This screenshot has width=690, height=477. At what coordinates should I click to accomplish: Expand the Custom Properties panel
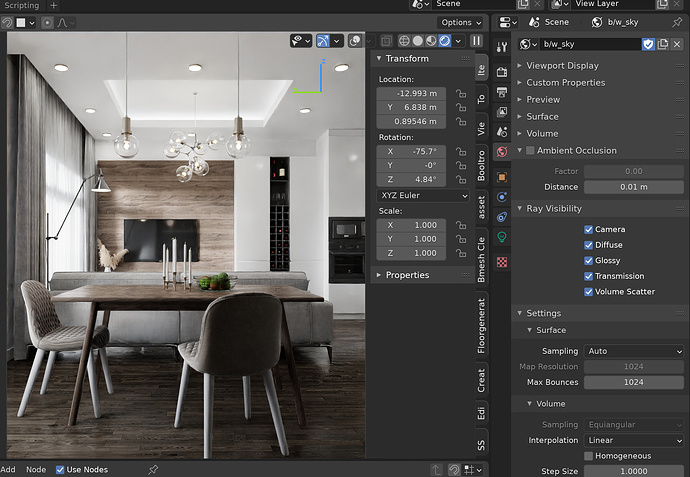519,83
